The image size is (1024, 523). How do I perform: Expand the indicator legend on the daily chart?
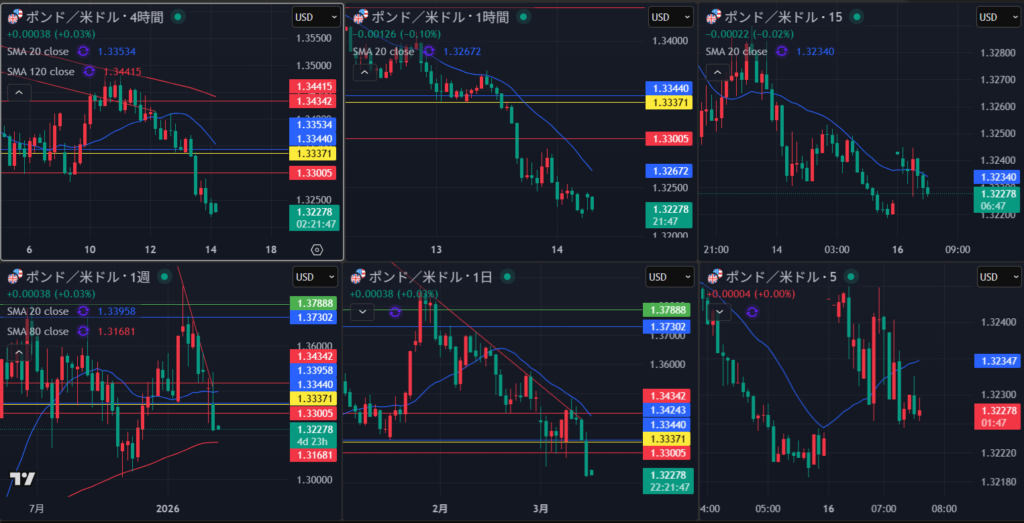[360, 312]
